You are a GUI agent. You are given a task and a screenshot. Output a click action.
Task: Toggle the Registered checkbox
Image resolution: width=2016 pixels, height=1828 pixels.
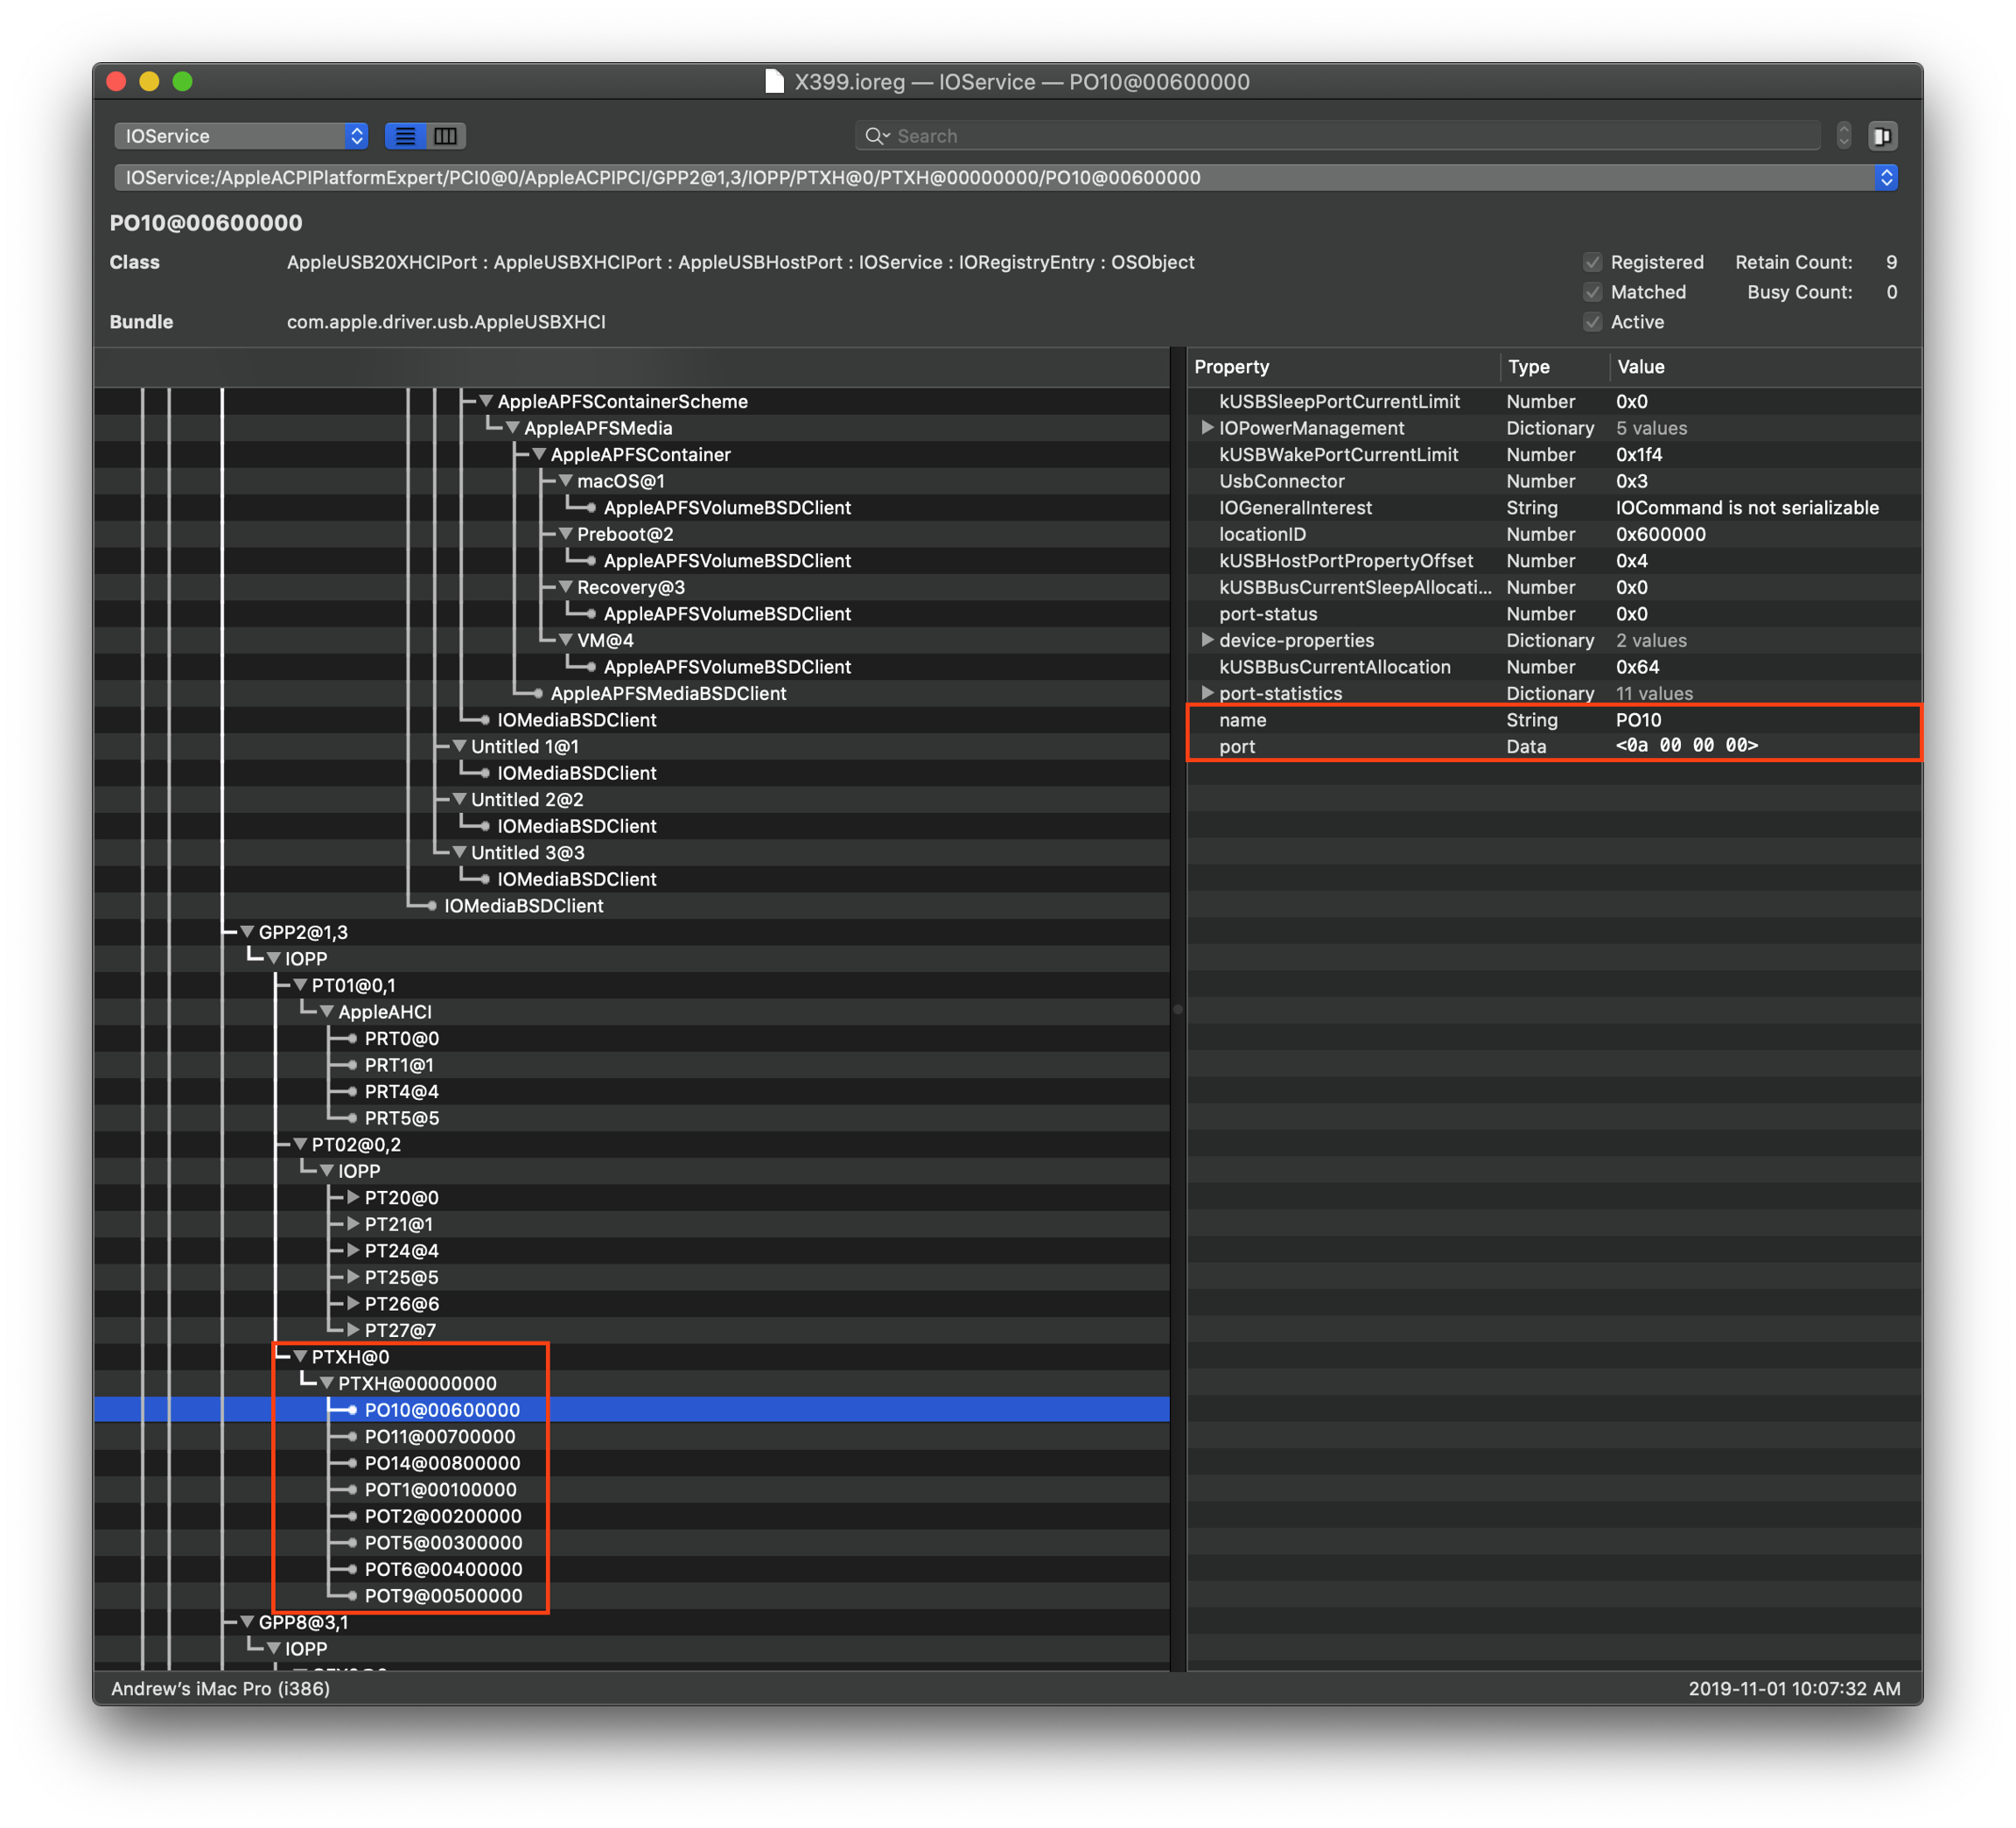coord(1593,262)
